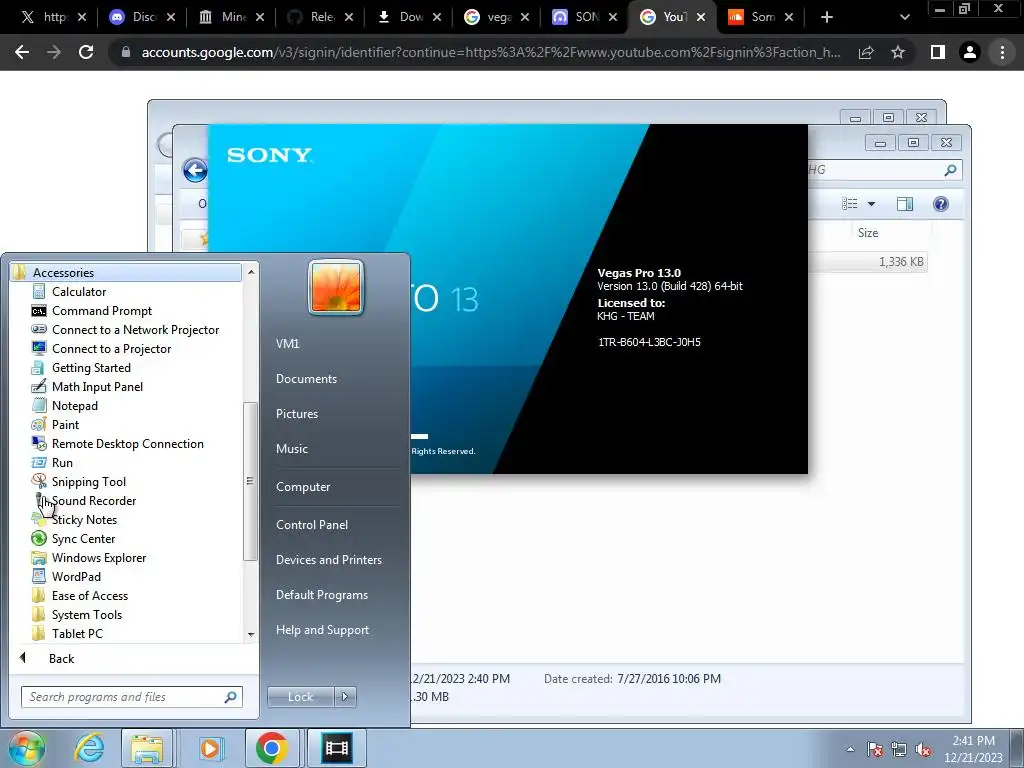Screen dimensions: 1024x768
Task: Toggle the Explorer preview pane icon
Action: (904, 204)
